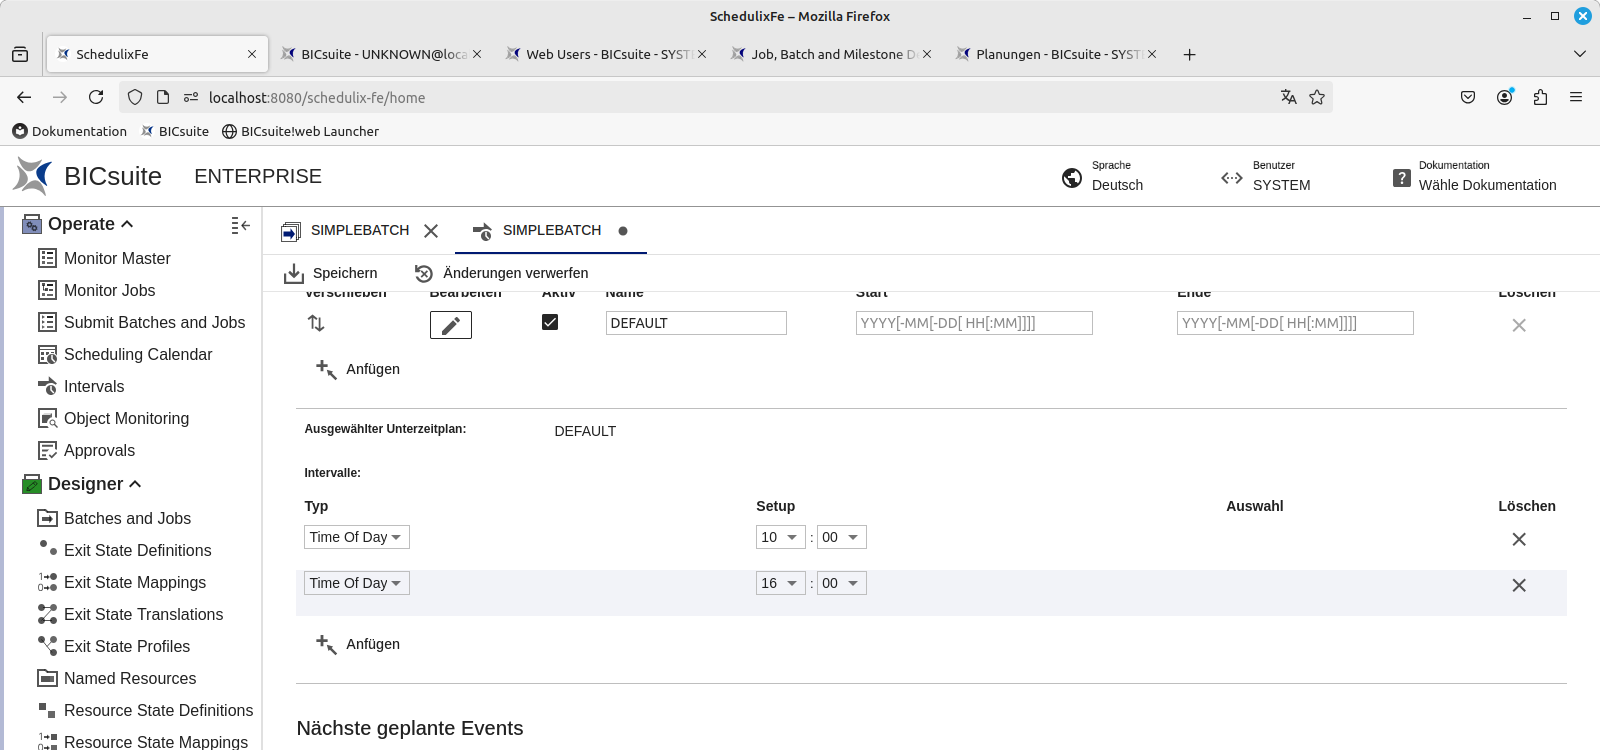
Task: Open Scheduling Calendar in the sidebar
Action: [138, 354]
